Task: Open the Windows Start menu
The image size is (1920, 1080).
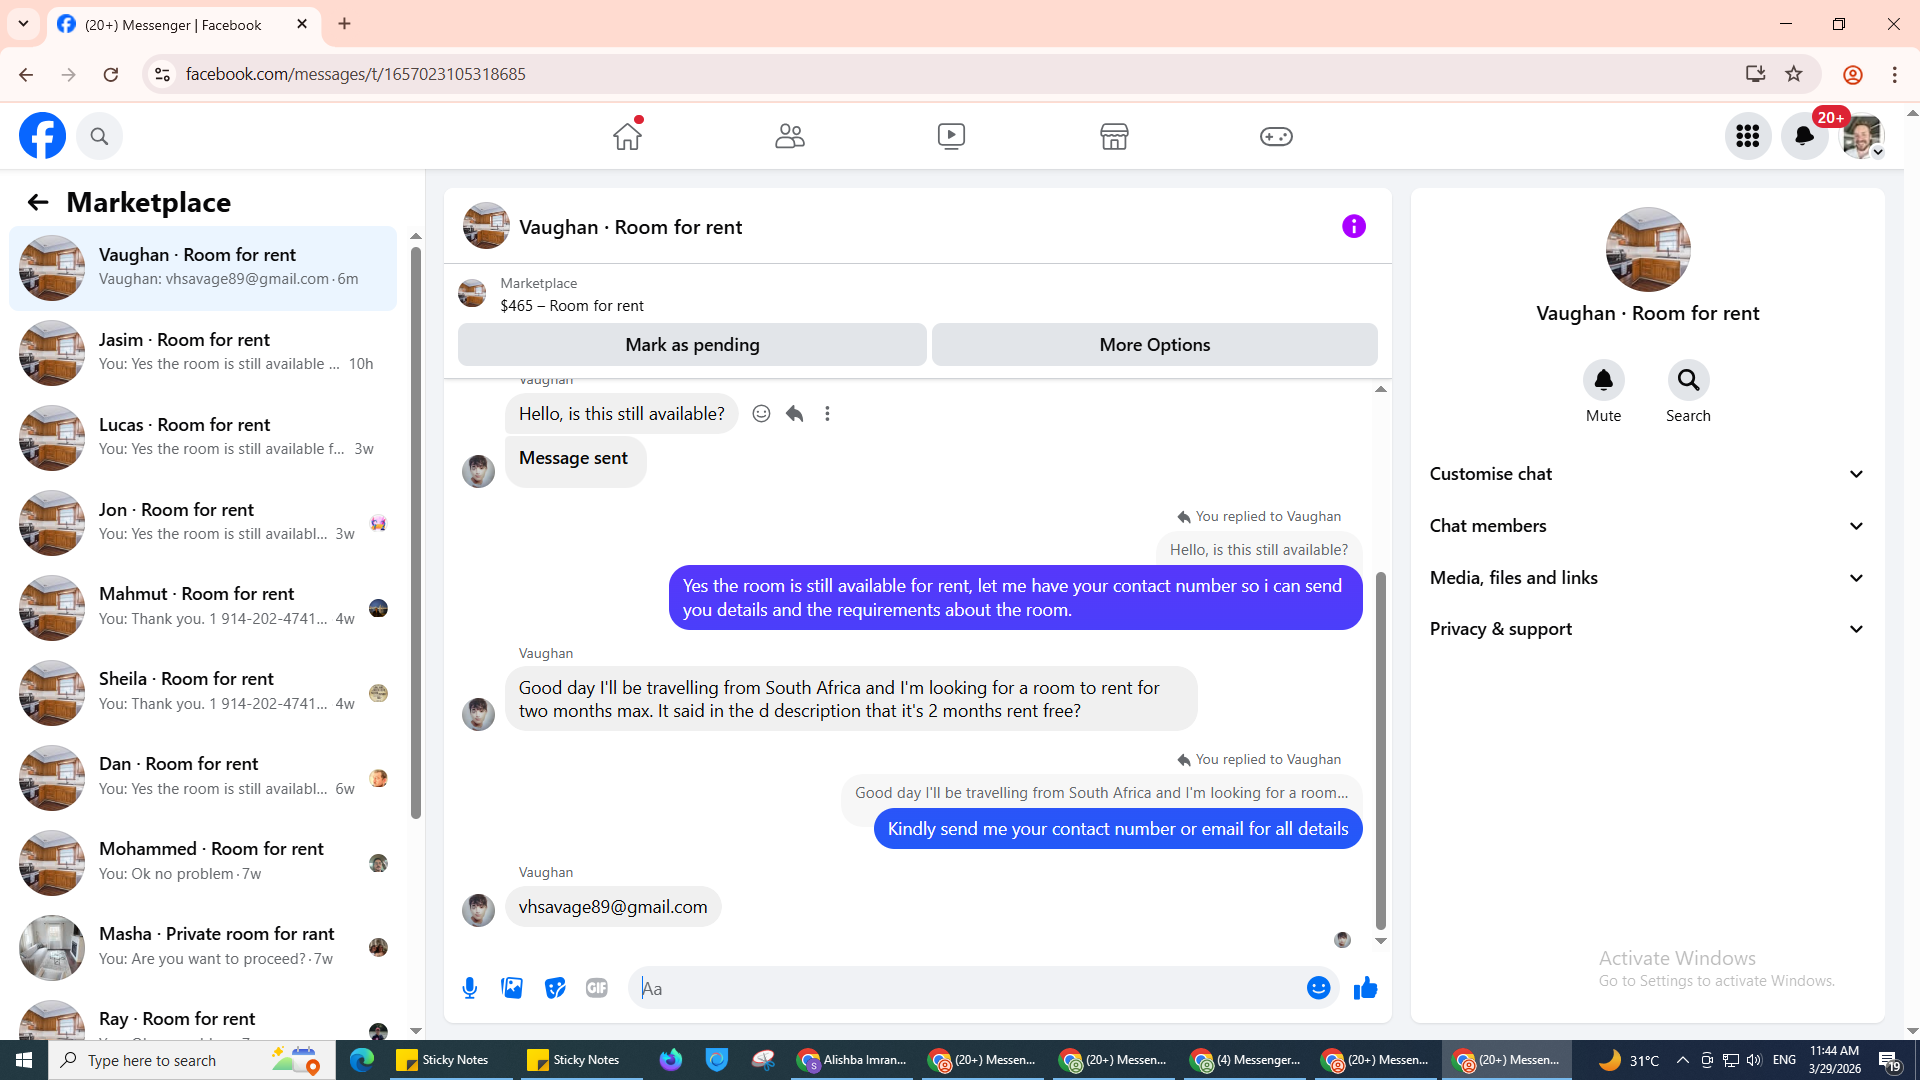Action: point(24,1060)
